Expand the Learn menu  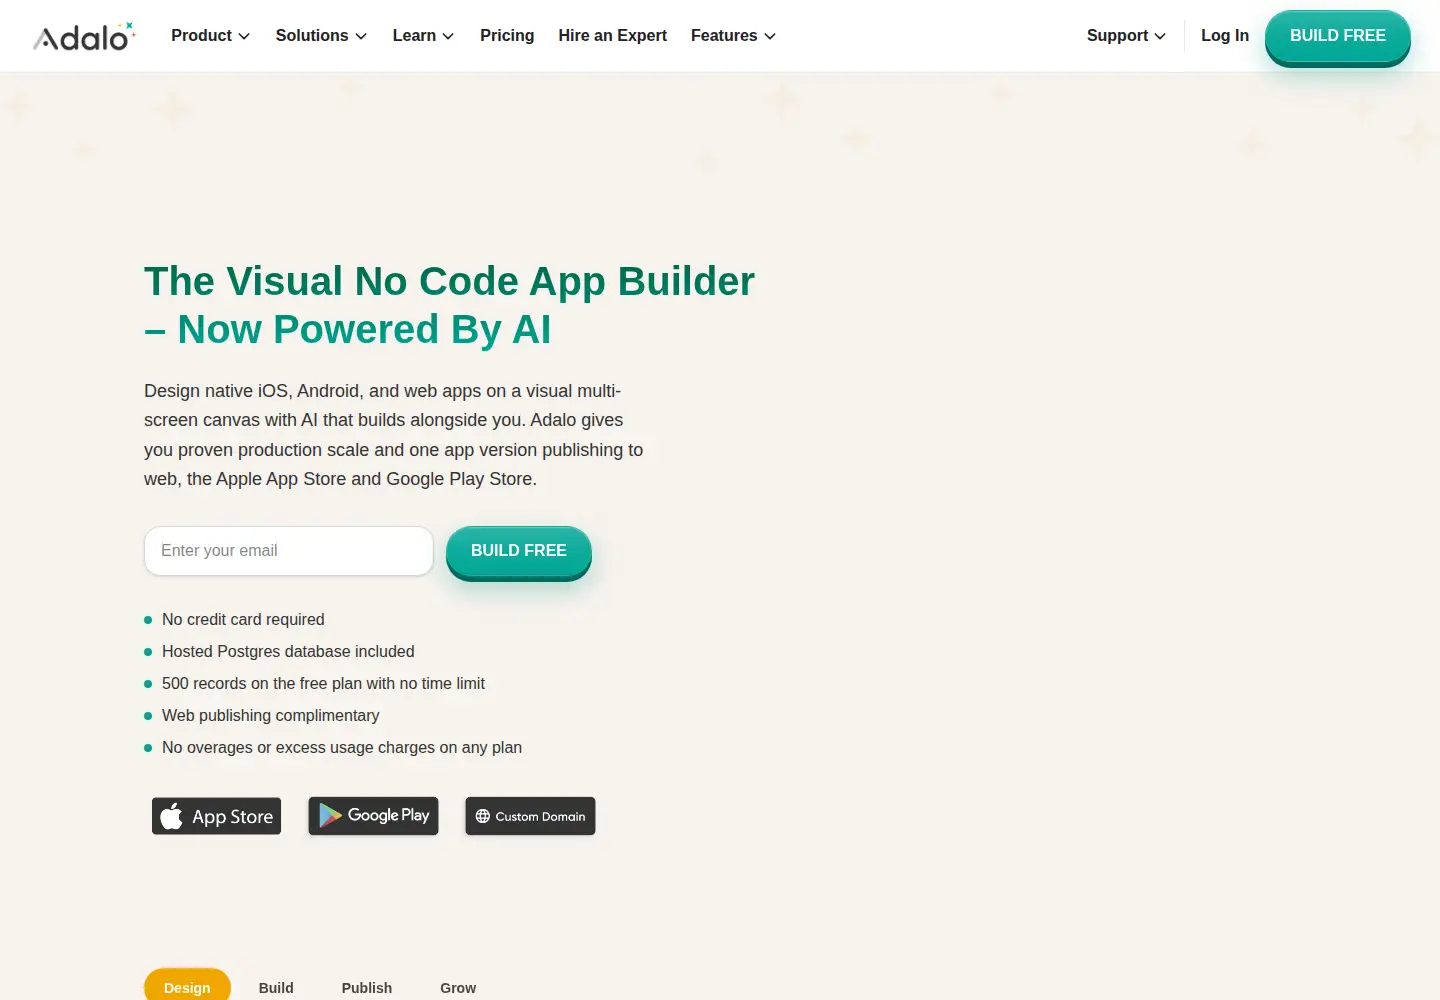click(423, 36)
